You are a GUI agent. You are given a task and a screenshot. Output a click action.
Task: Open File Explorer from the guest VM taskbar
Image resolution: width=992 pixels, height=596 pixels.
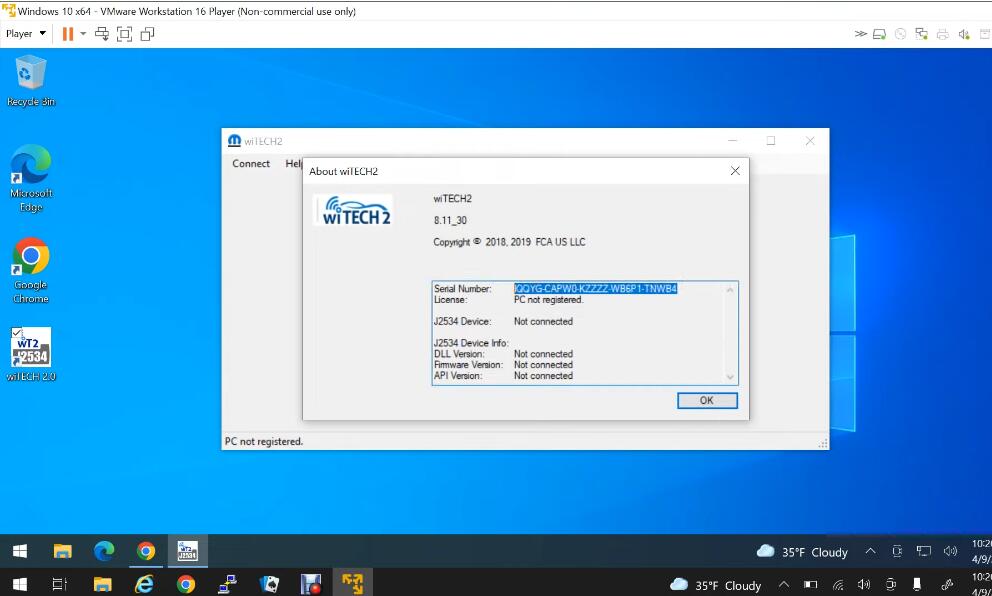tap(63, 551)
